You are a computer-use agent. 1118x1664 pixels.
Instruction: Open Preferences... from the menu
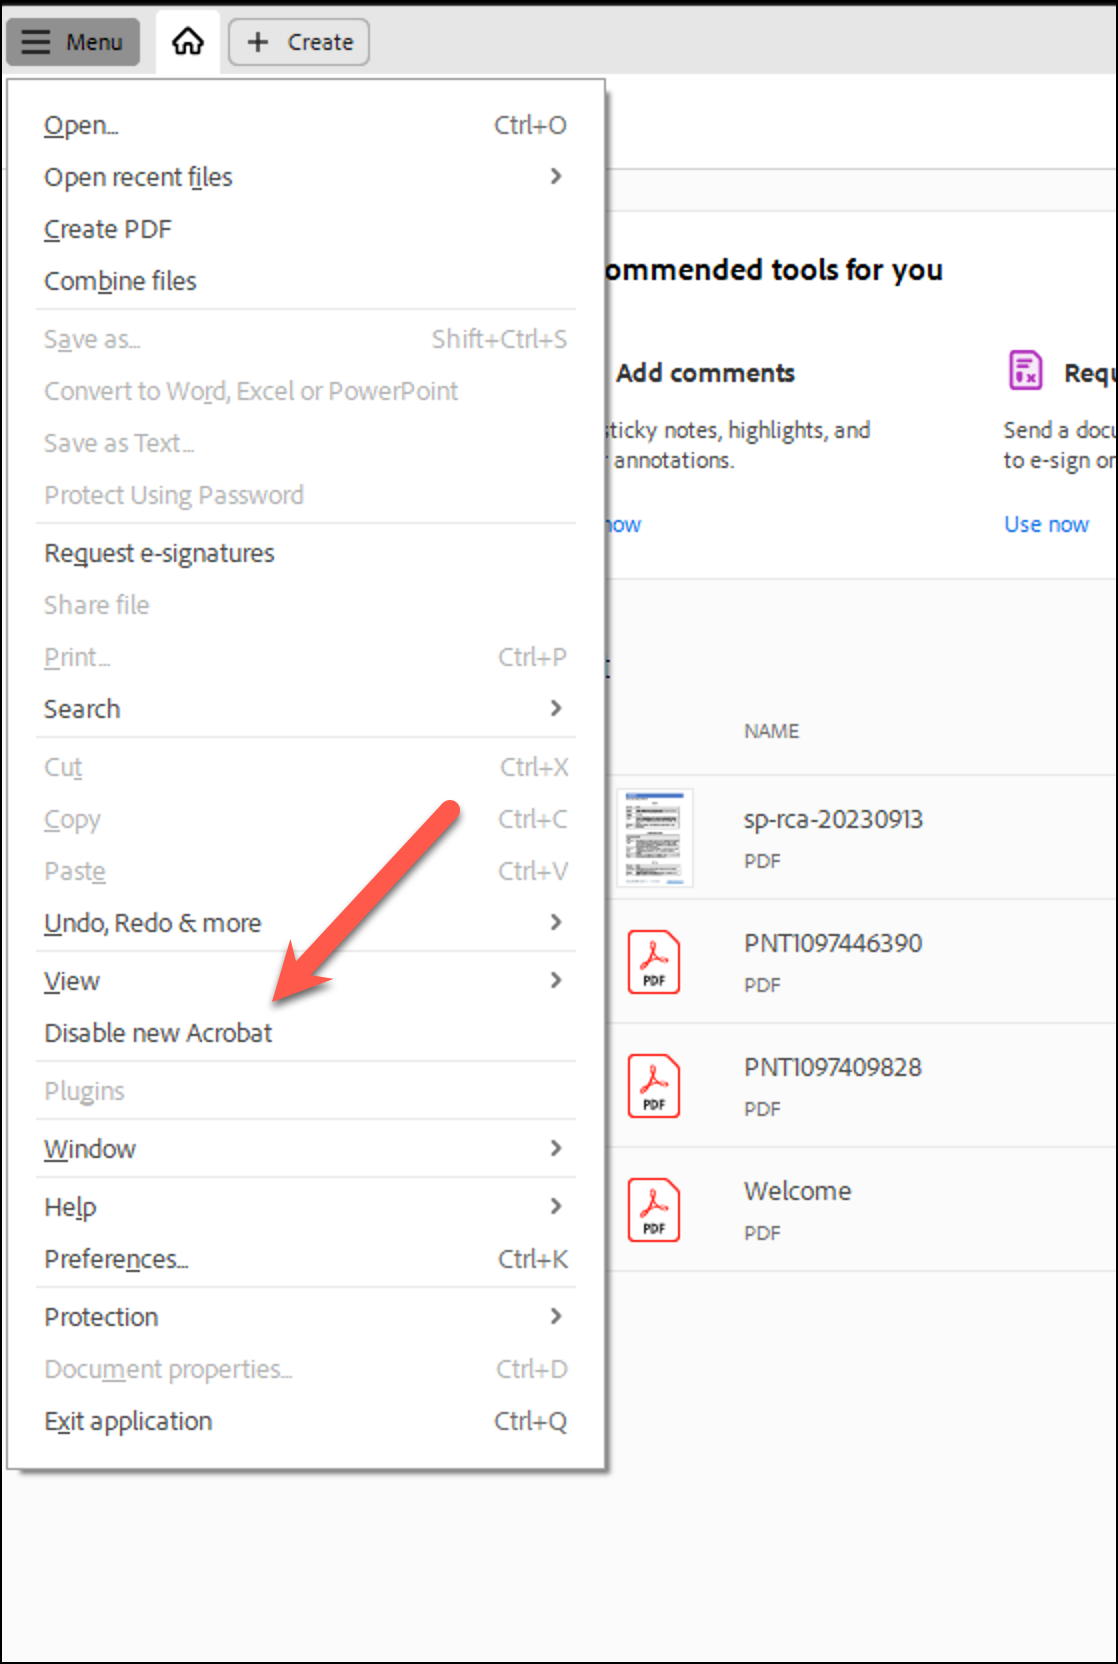coord(305,1259)
